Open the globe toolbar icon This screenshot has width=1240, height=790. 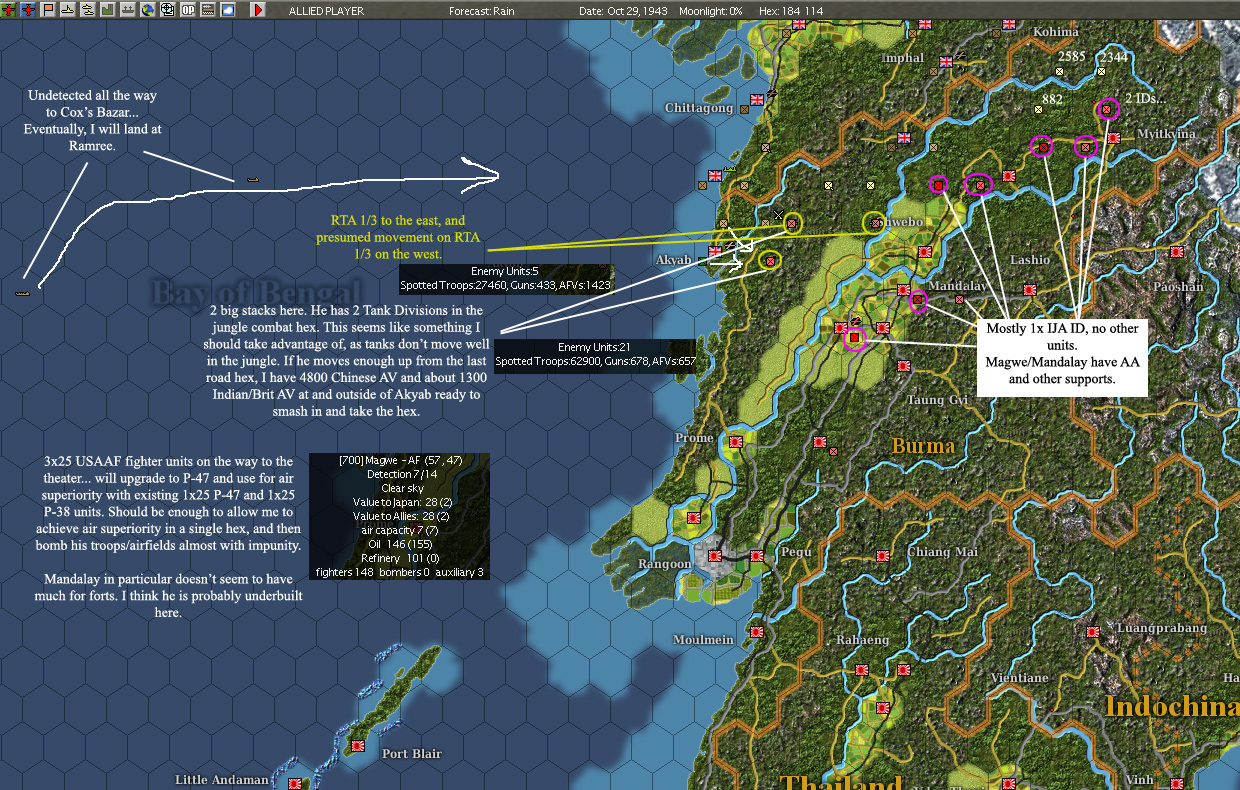148,10
